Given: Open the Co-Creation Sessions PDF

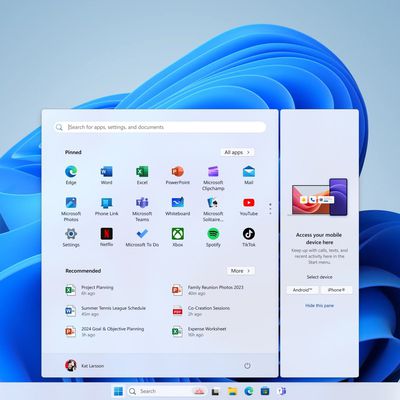Looking at the screenshot, I should (201, 311).
